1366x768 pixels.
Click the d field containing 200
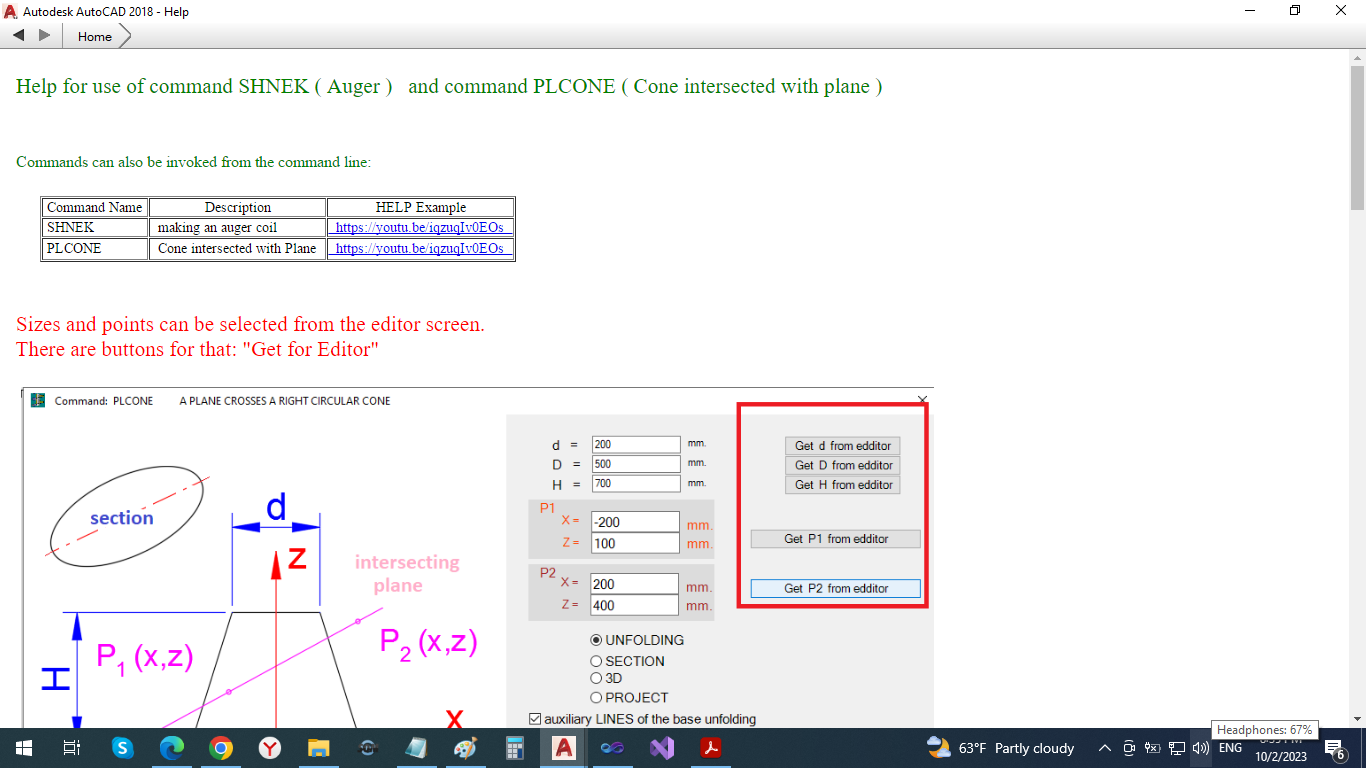(635, 444)
